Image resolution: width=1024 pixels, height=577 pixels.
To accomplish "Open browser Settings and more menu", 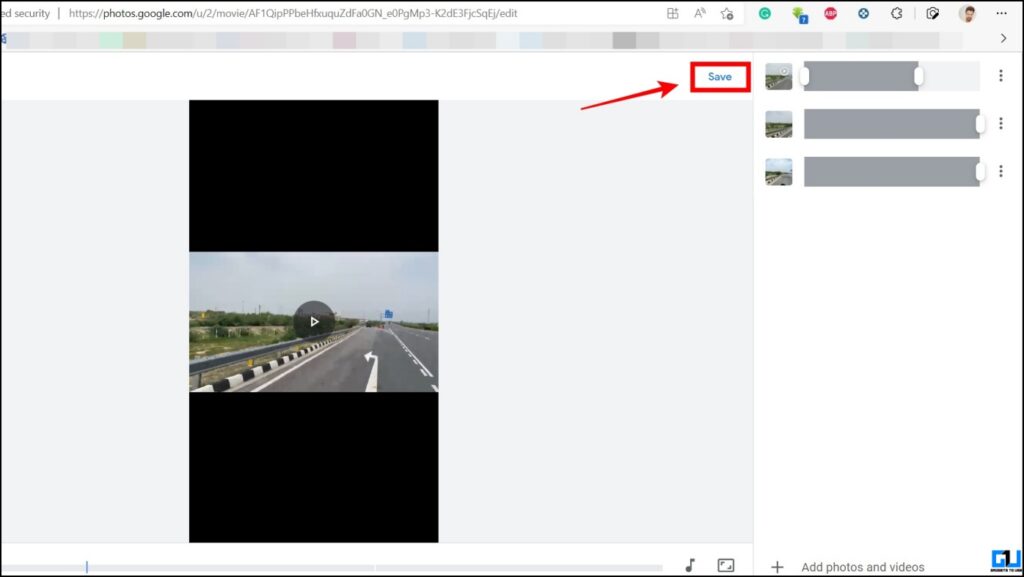I will pos(1001,13).
